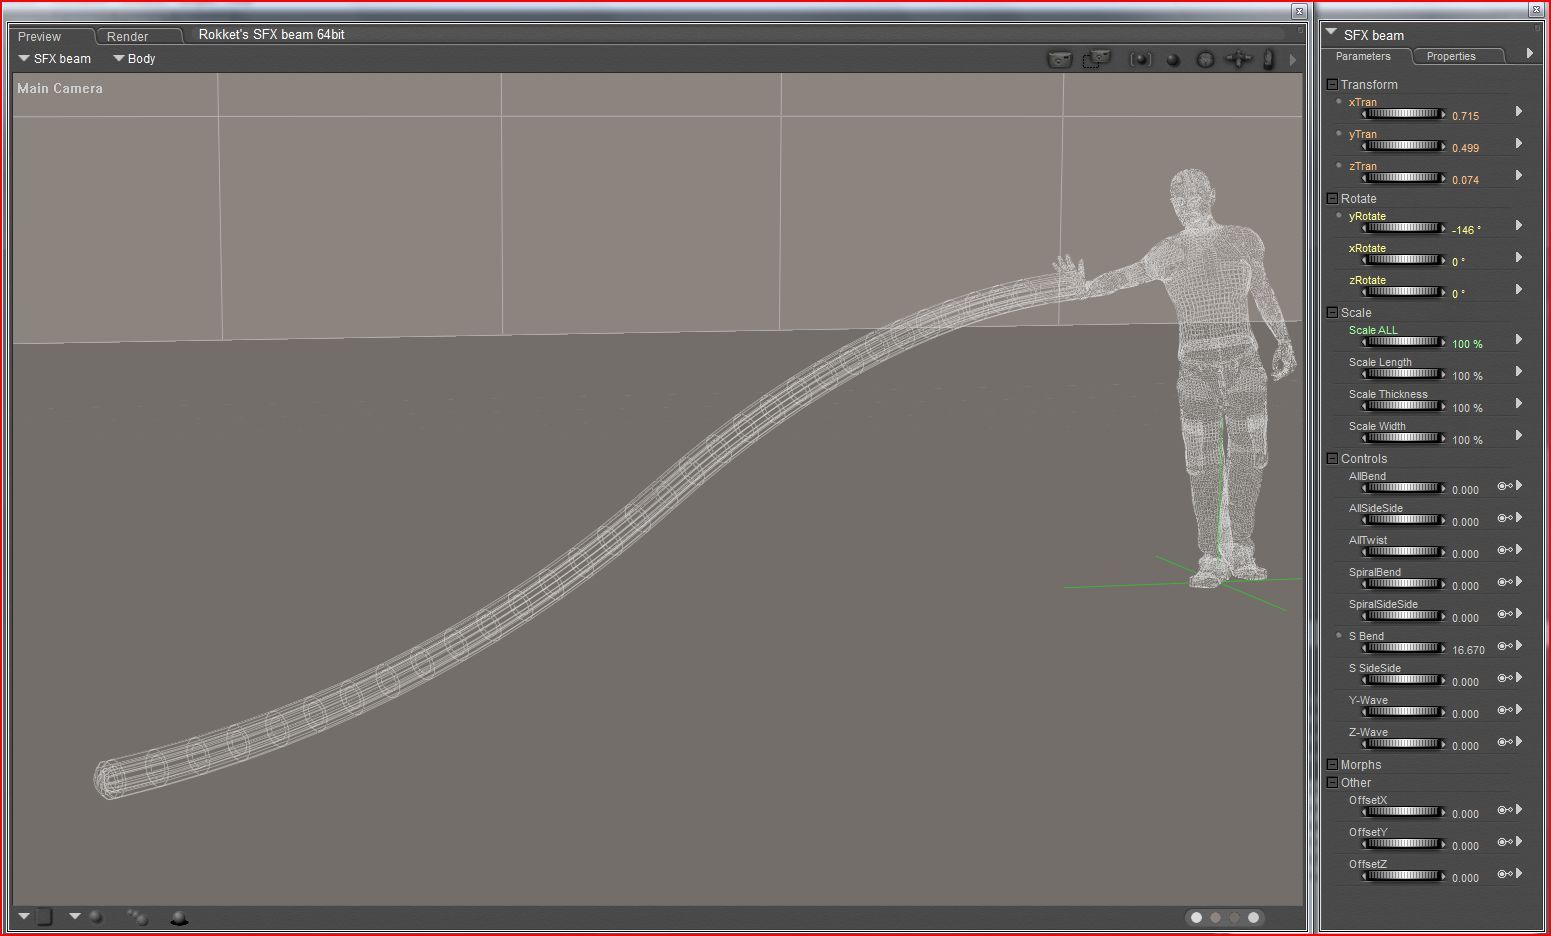Click the plain sphere icon in viewport toolbar
Viewport: 1551px width, 936px height.
click(x=1173, y=60)
